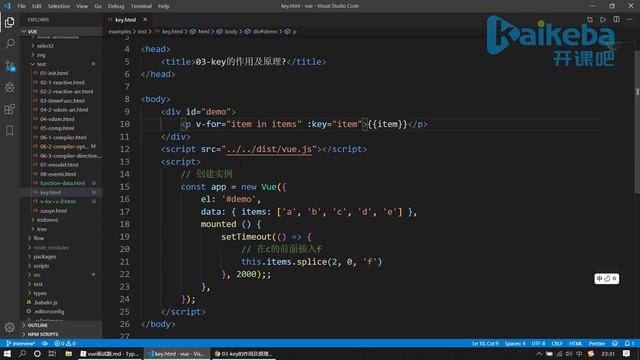Click the Open Changes icon in editor toolbar
The image size is (640, 360).
[589, 20]
